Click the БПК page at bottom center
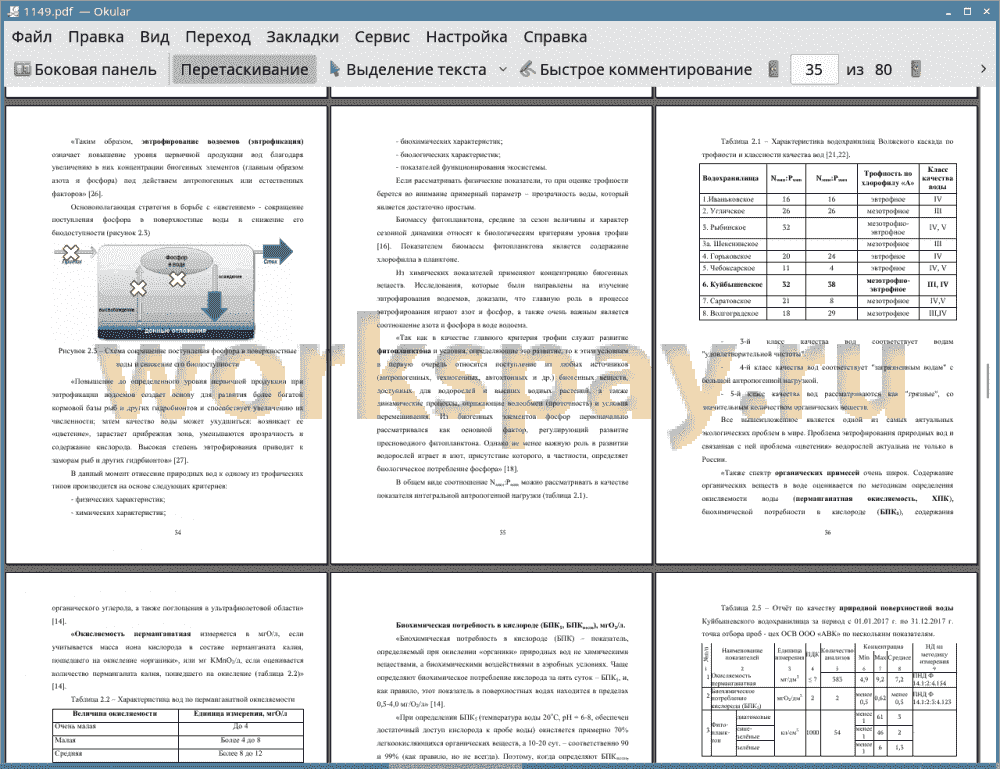Viewport: 1000px width, 769px height. click(x=491, y=668)
